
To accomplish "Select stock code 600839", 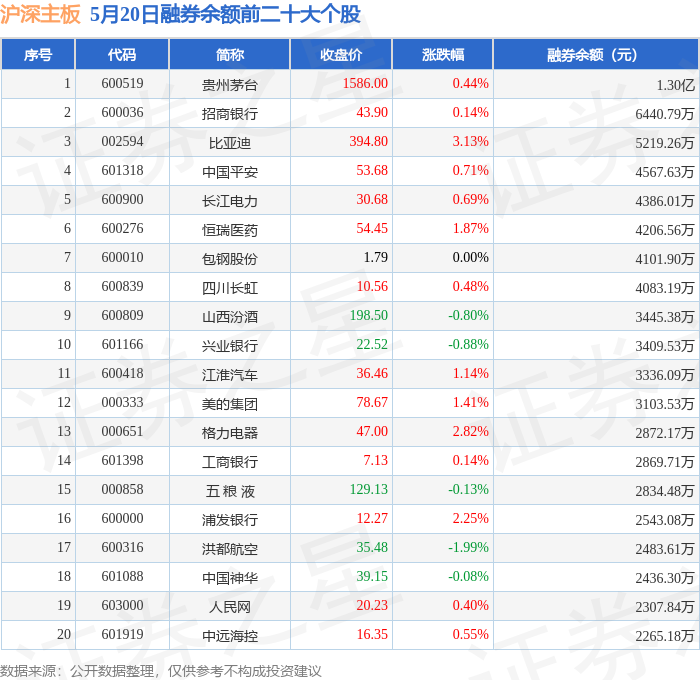I will (x=122, y=287).
